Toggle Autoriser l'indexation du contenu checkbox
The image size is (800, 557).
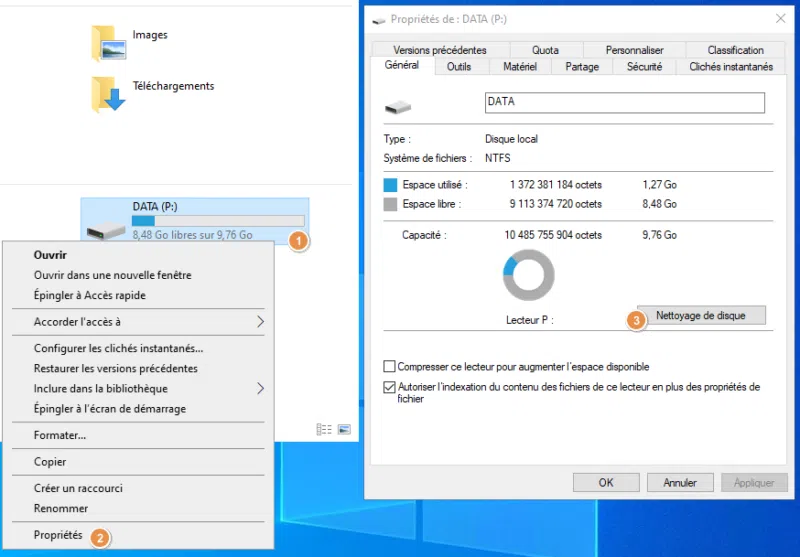point(389,387)
